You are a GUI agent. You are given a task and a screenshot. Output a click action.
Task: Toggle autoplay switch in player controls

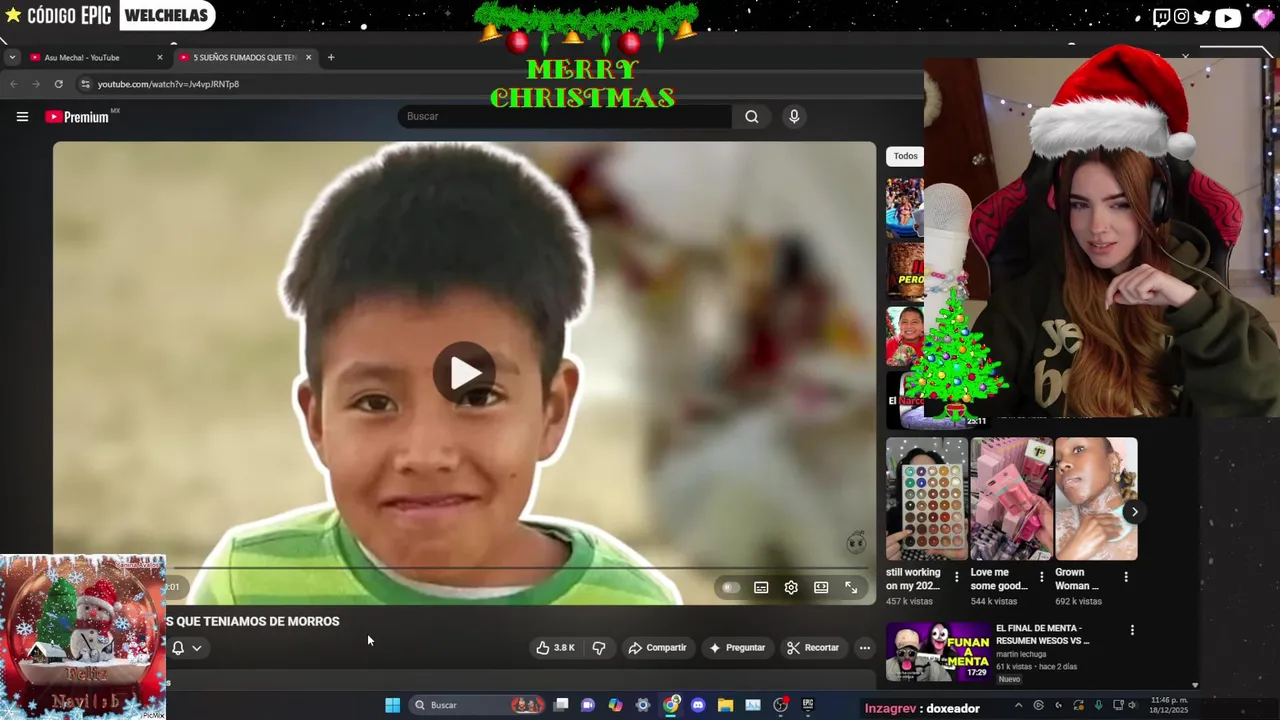click(731, 588)
